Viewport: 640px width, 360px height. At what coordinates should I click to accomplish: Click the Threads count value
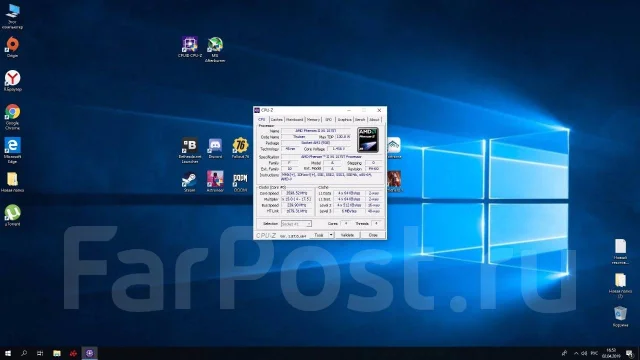click(x=376, y=224)
